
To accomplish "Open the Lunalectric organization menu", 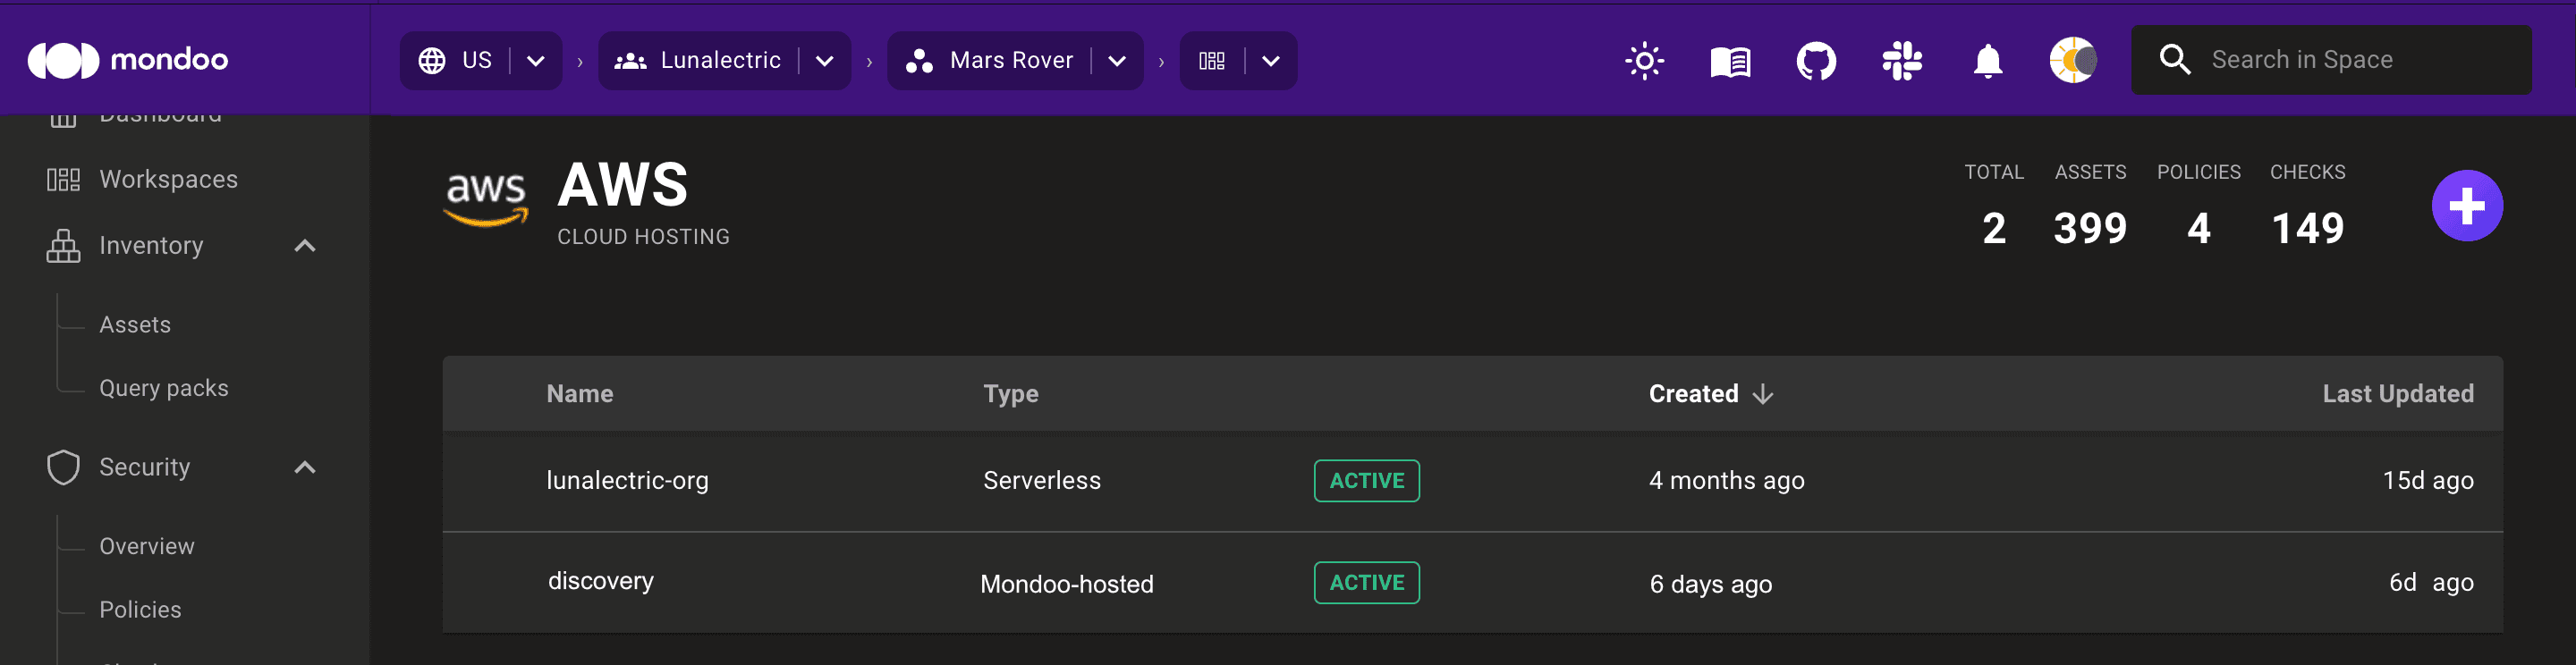I will pyautogui.click(x=824, y=60).
